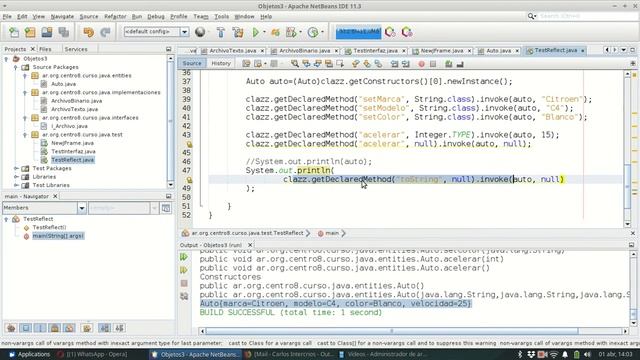Toggle Highlight Search icon in editor toolbar
This screenshot has width=640, height=360.
click(x=329, y=64)
